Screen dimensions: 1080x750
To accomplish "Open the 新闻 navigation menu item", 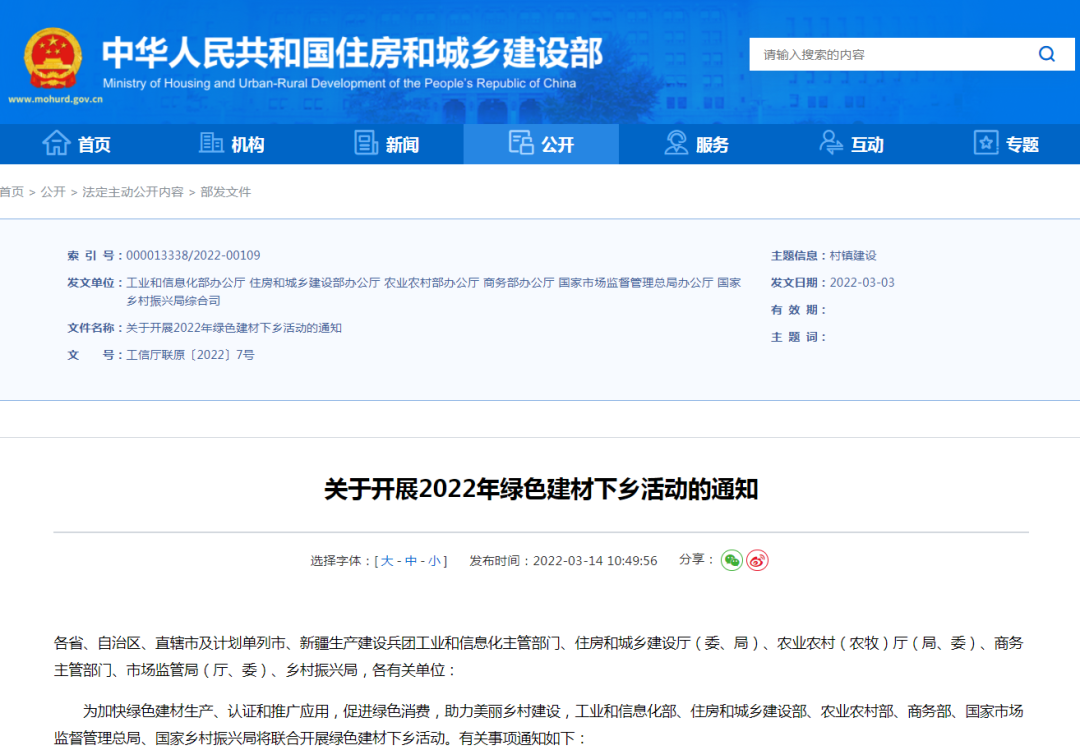I will tap(402, 145).
